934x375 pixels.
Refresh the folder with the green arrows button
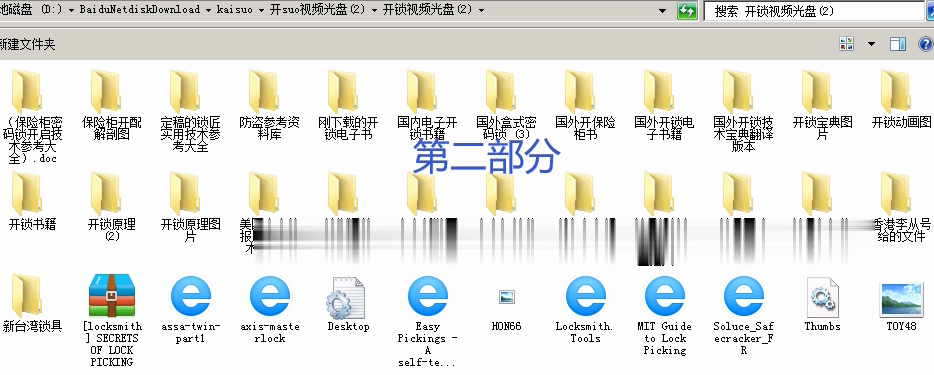(x=687, y=11)
